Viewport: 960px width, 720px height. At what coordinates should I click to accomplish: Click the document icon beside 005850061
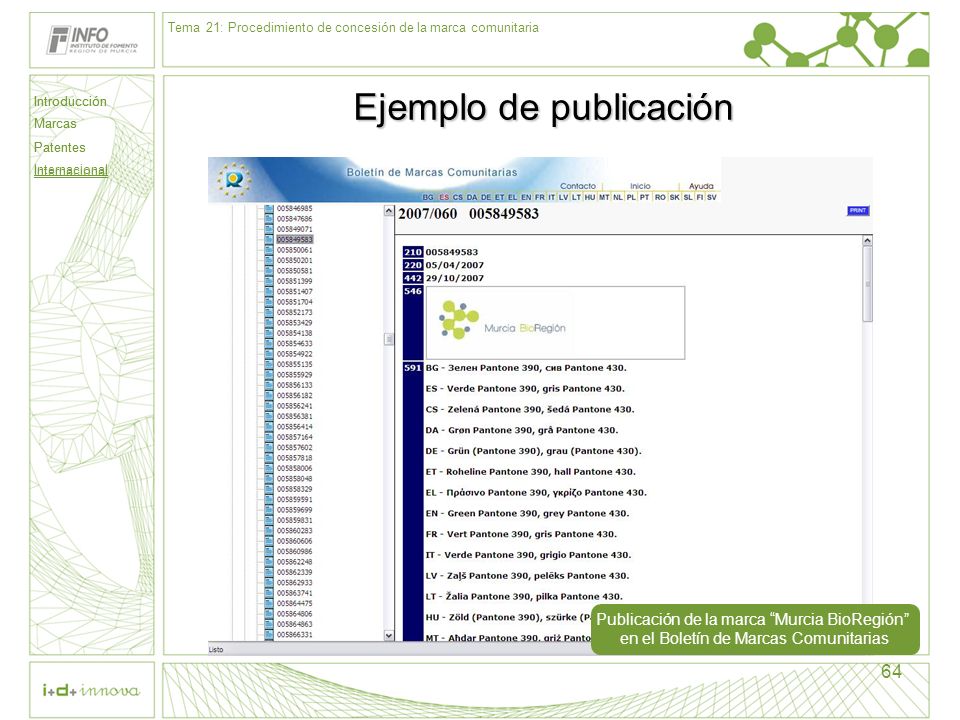269,250
